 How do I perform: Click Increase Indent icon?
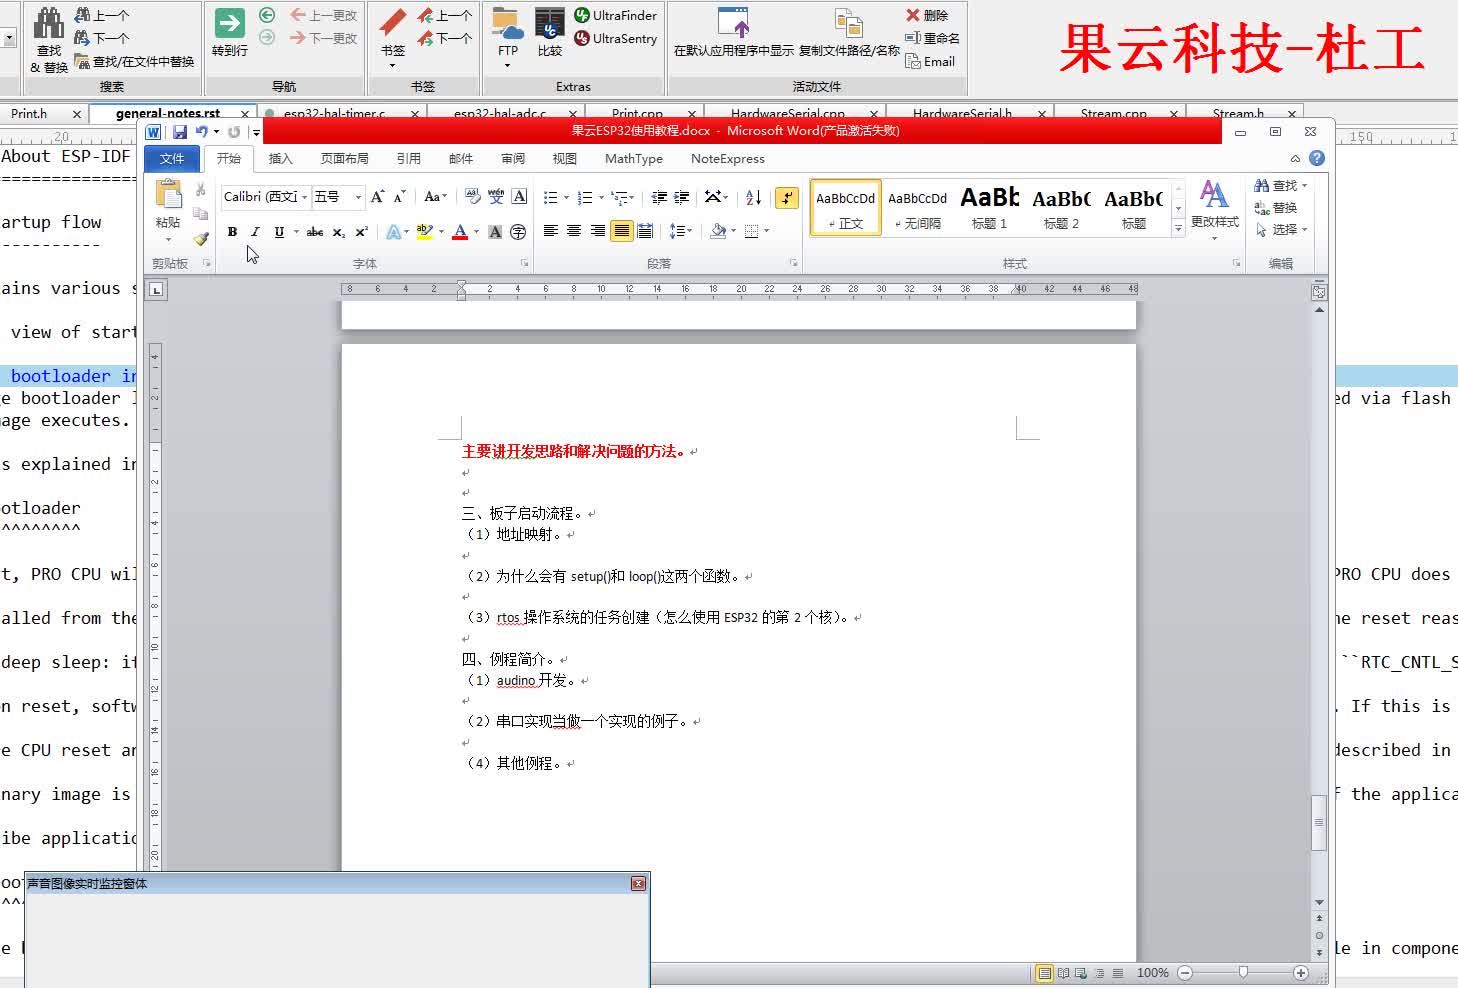click(x=682, y=197)
